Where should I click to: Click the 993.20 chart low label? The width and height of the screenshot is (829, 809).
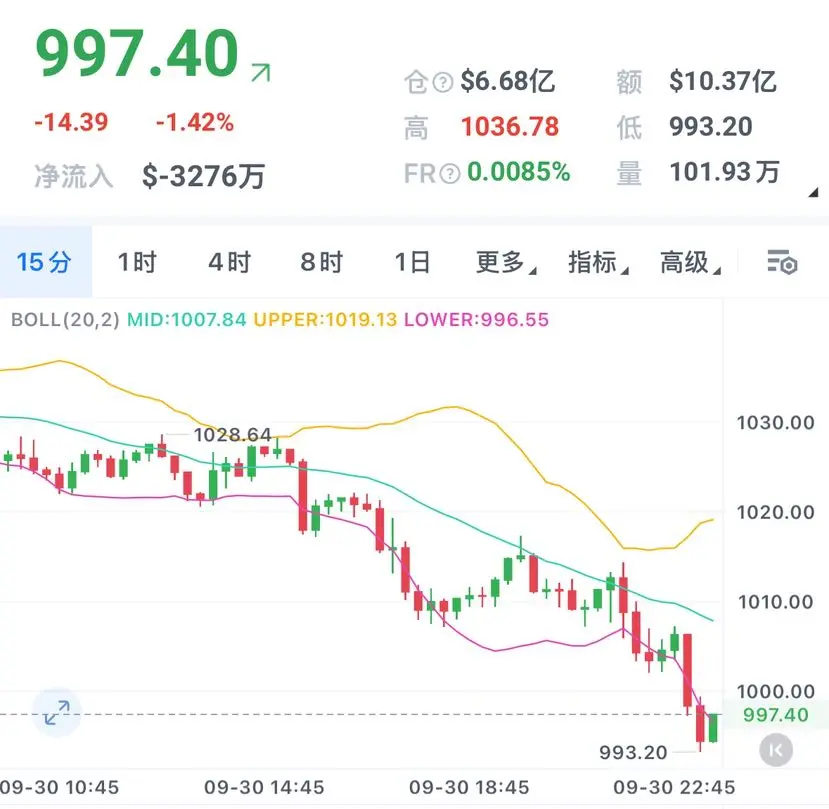point(633,752)
